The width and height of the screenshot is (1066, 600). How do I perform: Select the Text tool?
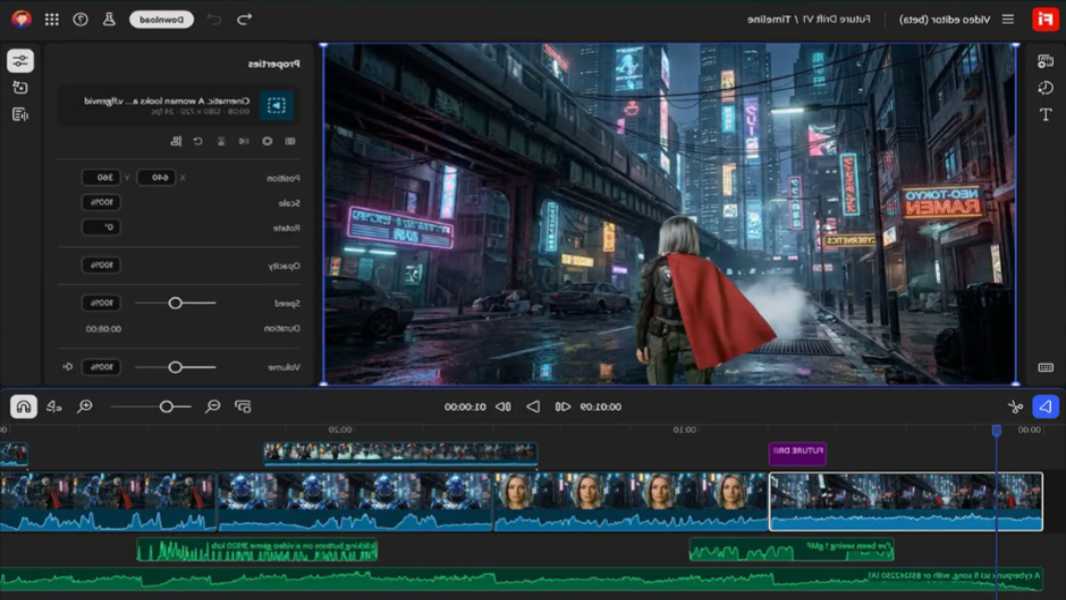click(1047, 113)
